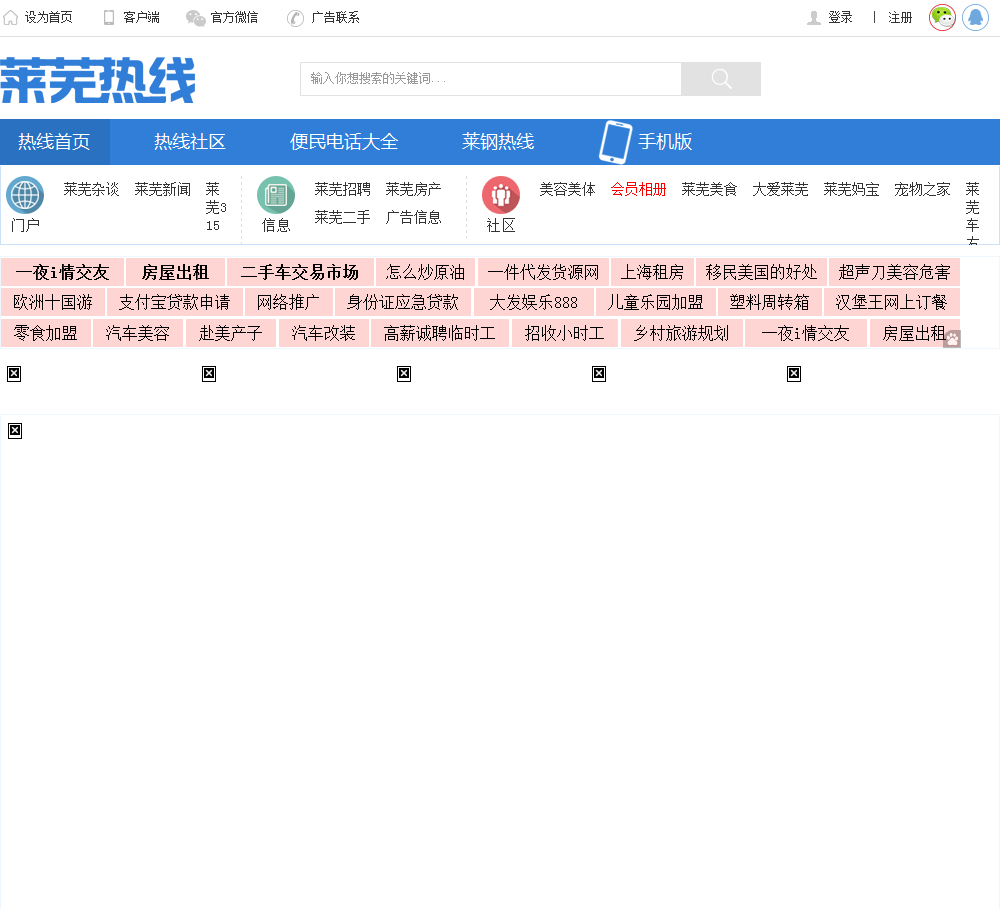Click the 乡村旅游规划 ad link
The height and width of the screenshot is (909, 1000).
tap(682, 333)
